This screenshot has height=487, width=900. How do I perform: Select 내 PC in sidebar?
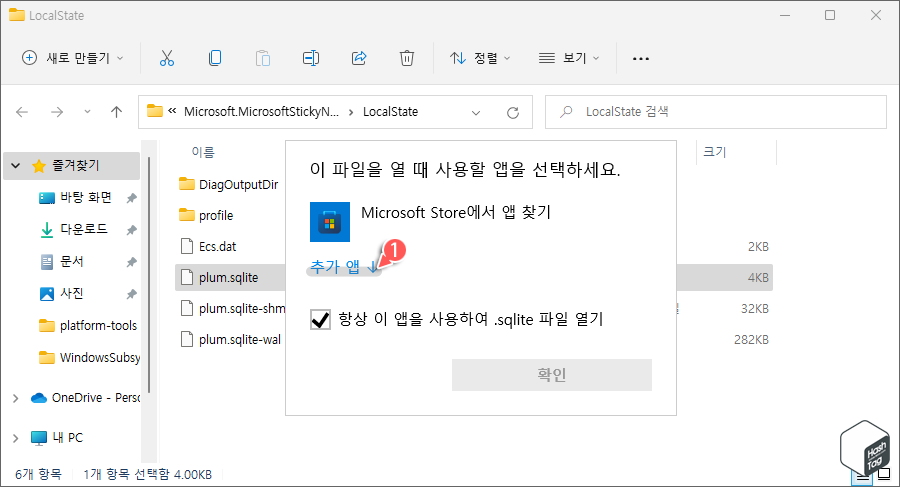[68, 438]
